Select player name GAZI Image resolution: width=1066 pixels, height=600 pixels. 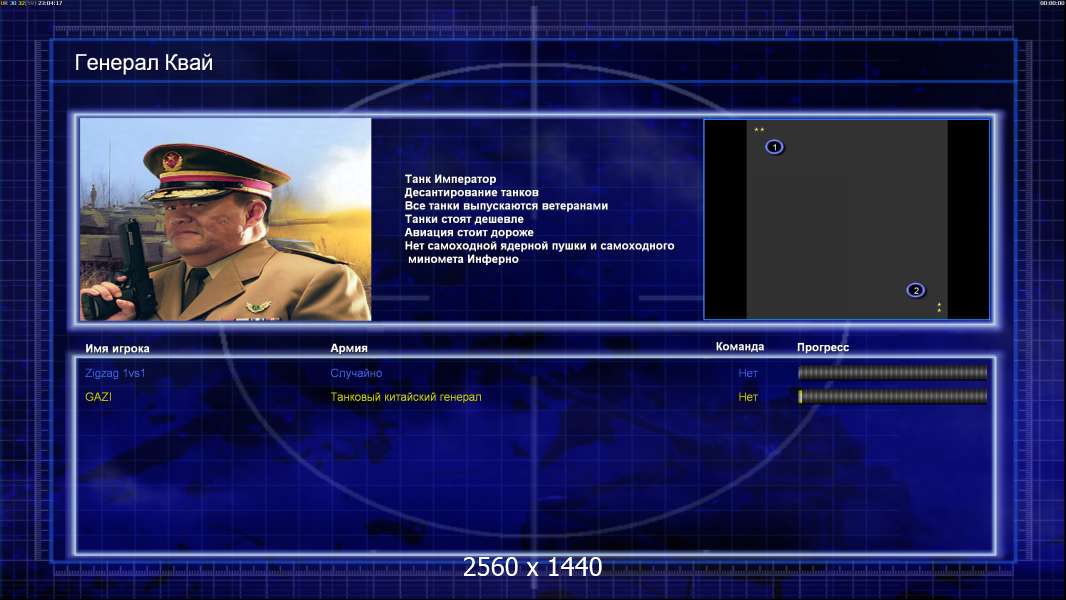click(99, 397)
